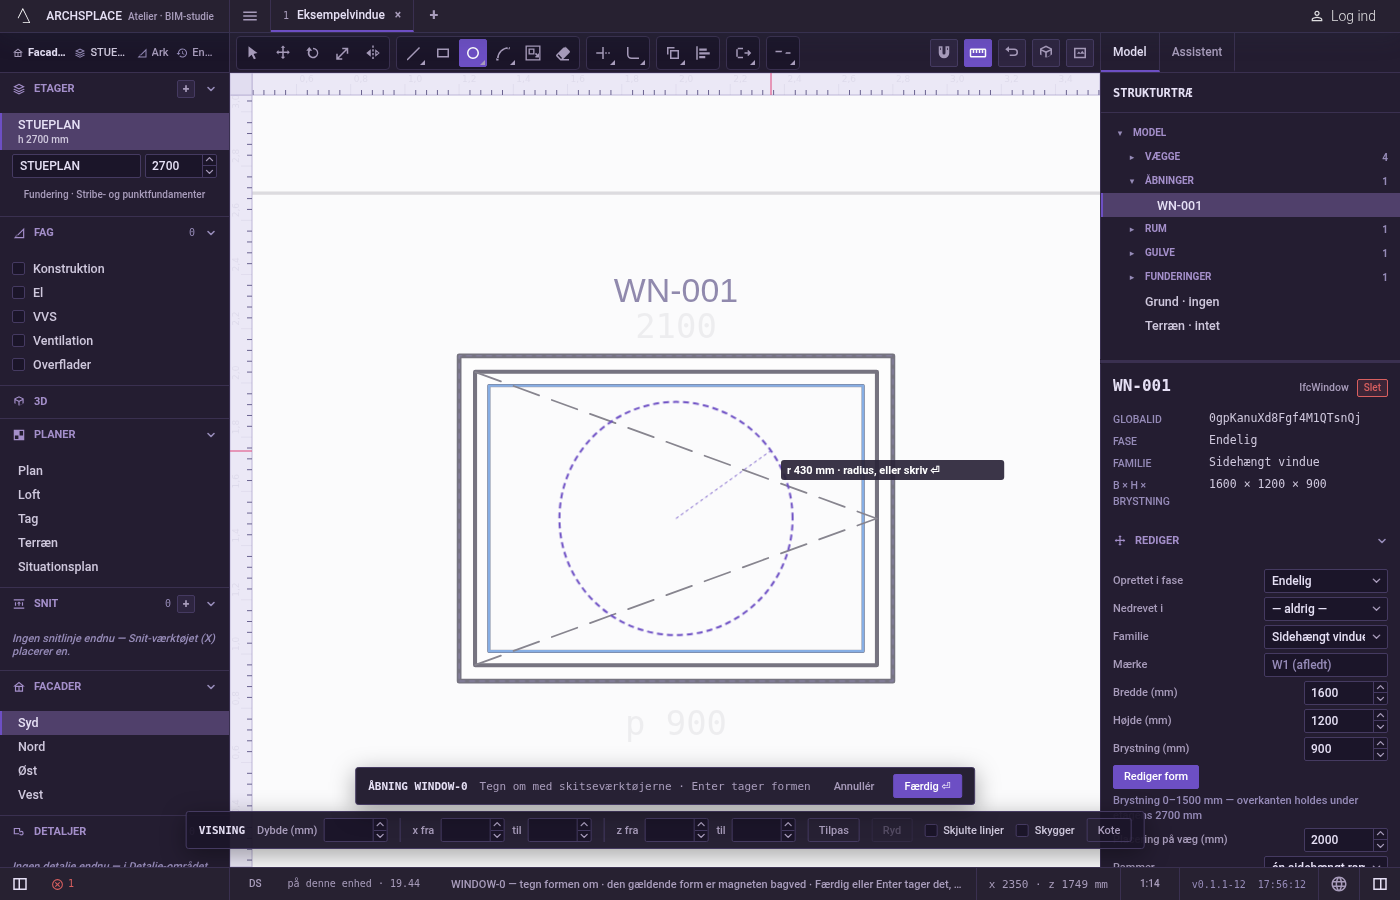Select the Mirror tool
The height and width of the screenshot is (900, 1400).
tap(373, 53)
